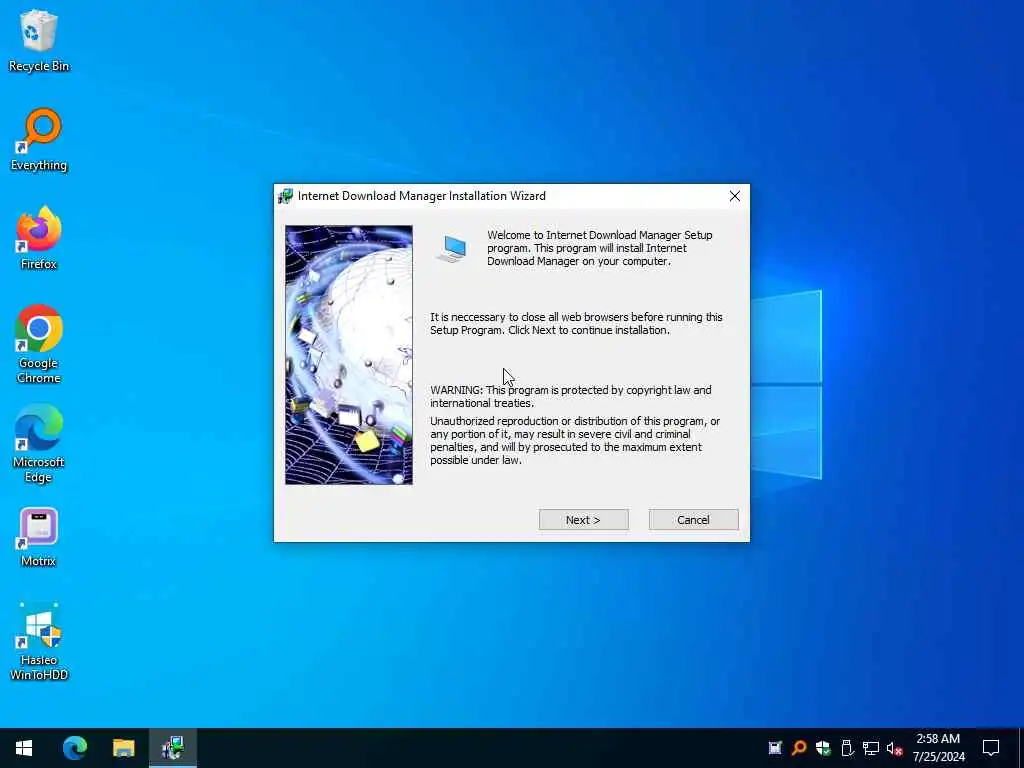Select the Hasleo WinToHDD desktop shortcut
Screen dimensions: 1024x768
tap(39, 642)
